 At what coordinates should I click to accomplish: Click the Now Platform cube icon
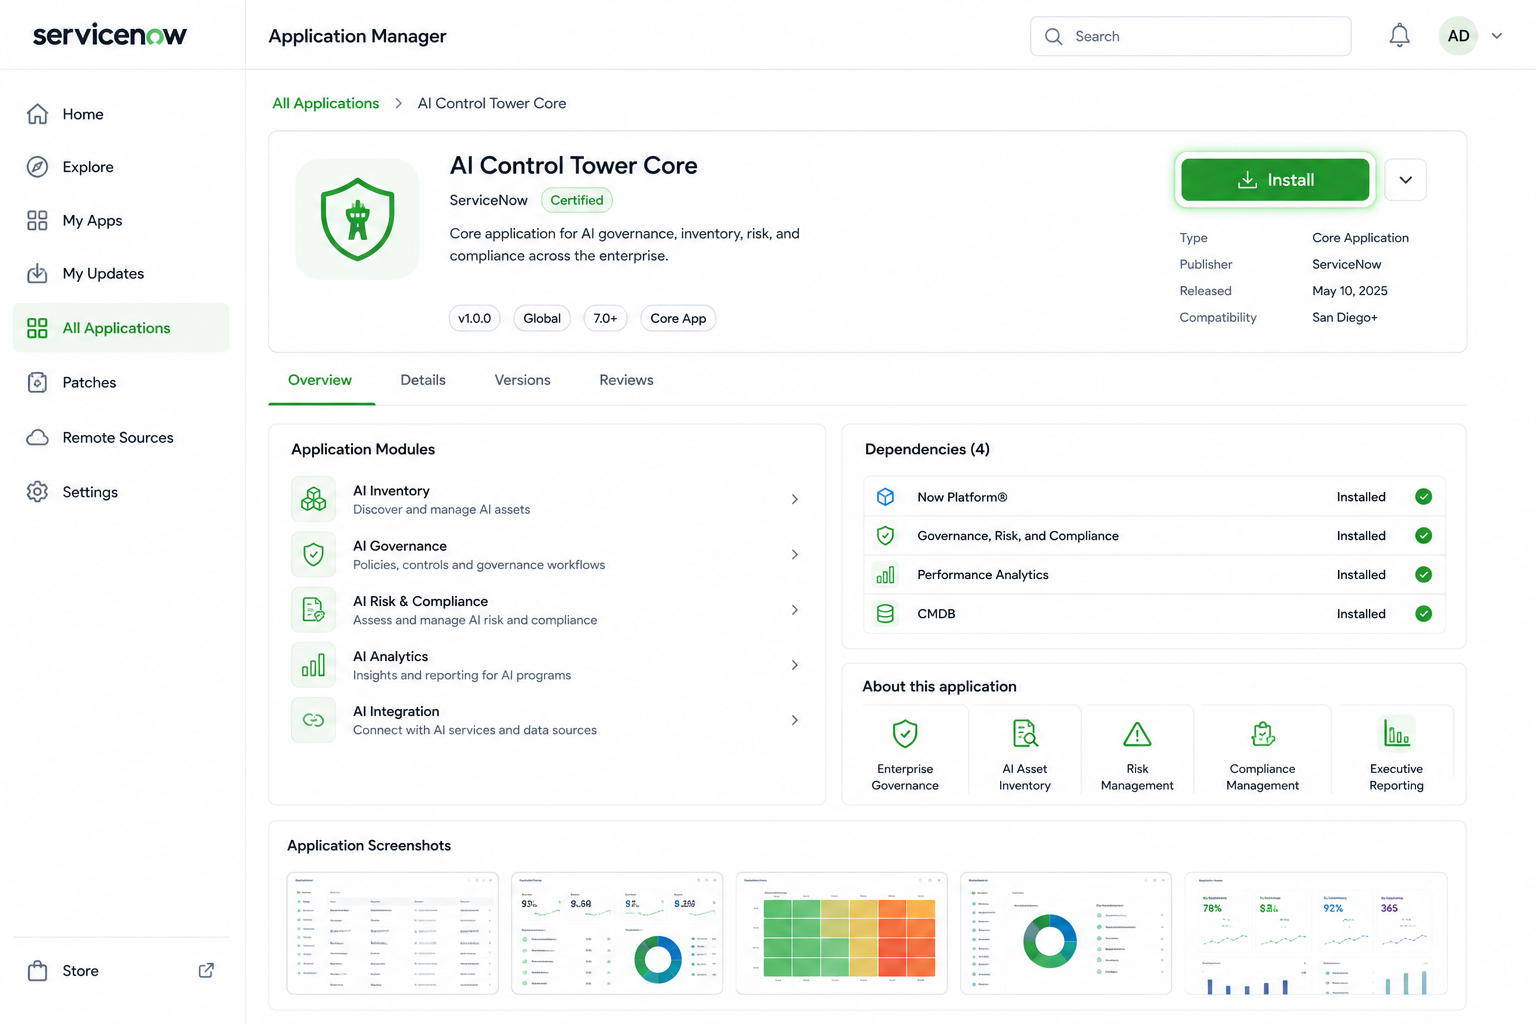tap(885, 497)
